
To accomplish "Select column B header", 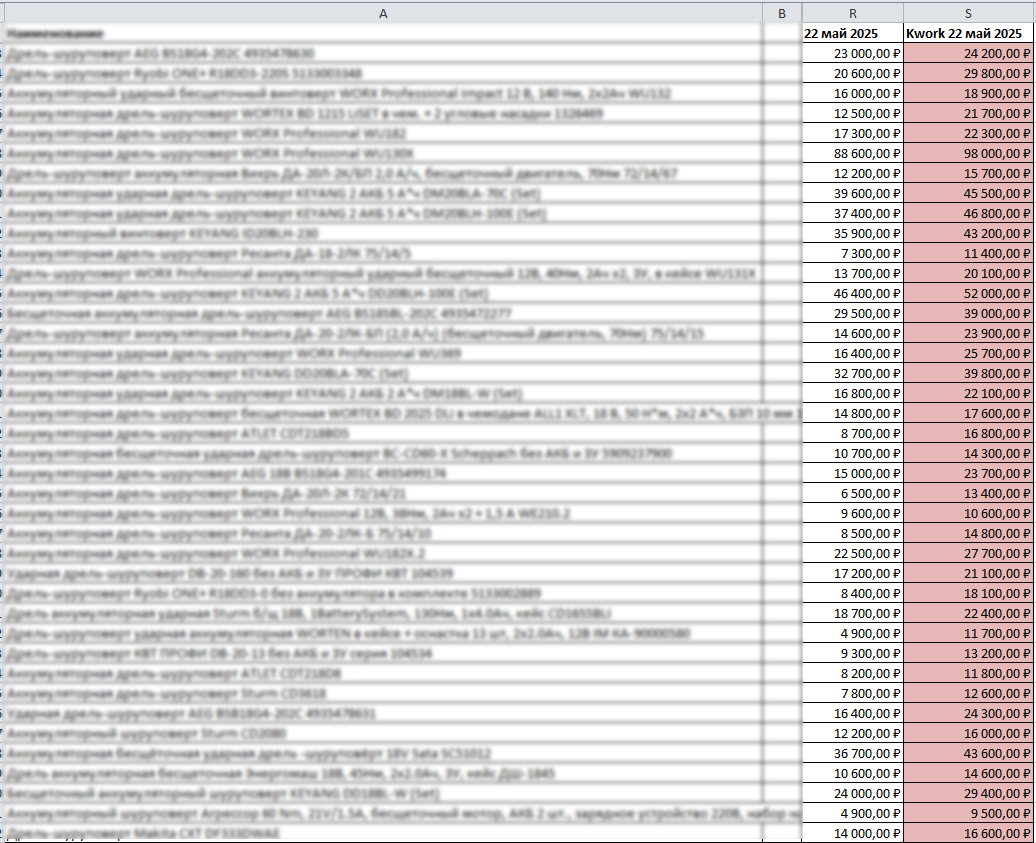I will tap(782, 13).
